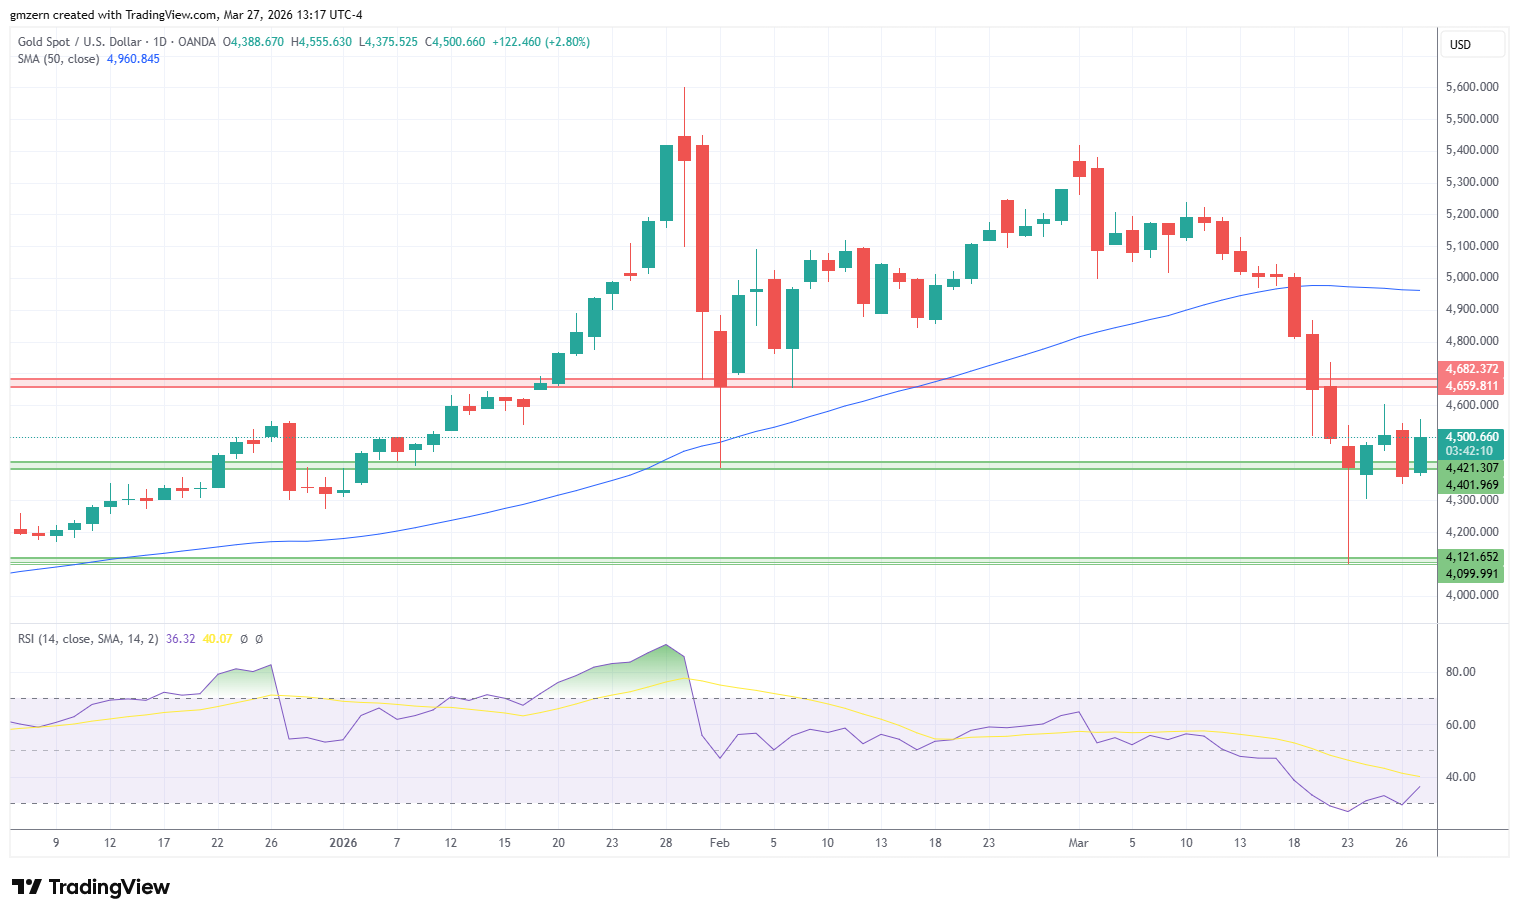Click the green price label 4,421.307
The width and height of the screenshot is (1519, 917).
tap(1472, 468)
